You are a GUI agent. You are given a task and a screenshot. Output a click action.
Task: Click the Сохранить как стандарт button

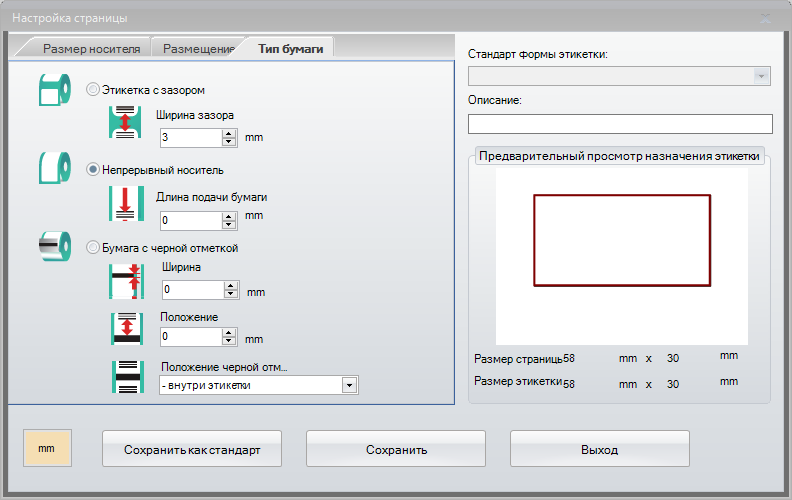(x=192, y=449)
